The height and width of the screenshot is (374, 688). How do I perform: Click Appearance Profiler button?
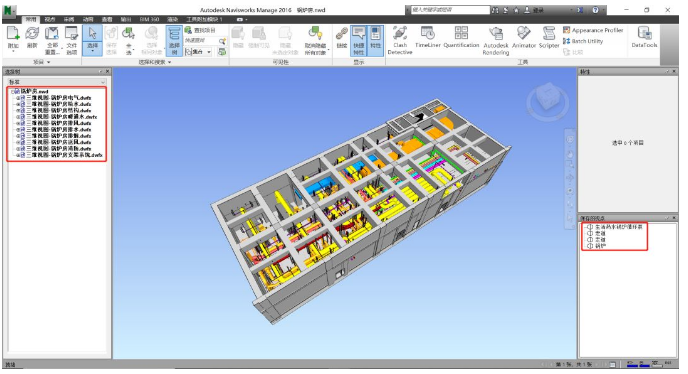coord(593,30)
